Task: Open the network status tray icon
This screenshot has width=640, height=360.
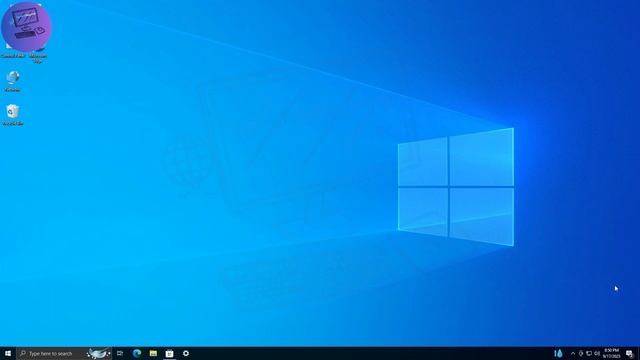Action: point(589,353)
